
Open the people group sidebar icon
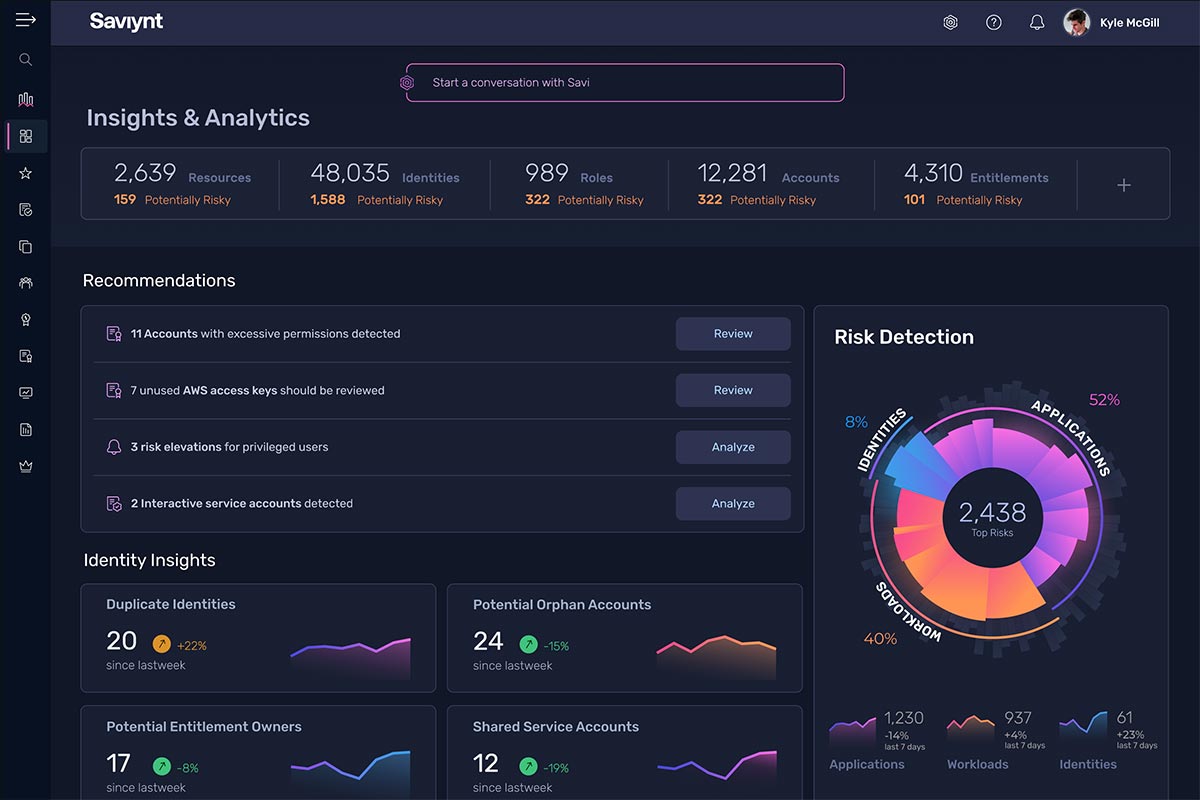[x=26, y=283]
